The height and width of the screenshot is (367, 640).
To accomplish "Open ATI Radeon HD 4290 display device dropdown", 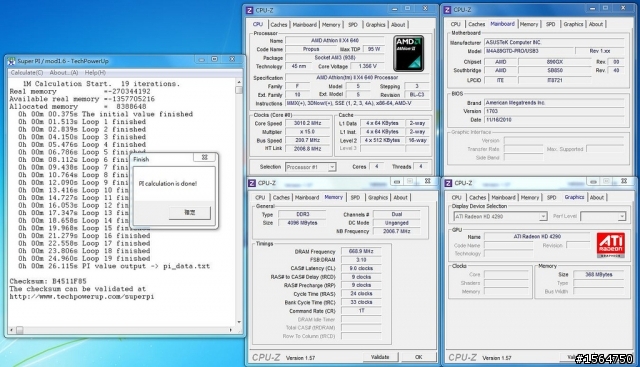I will coord(542,216).
